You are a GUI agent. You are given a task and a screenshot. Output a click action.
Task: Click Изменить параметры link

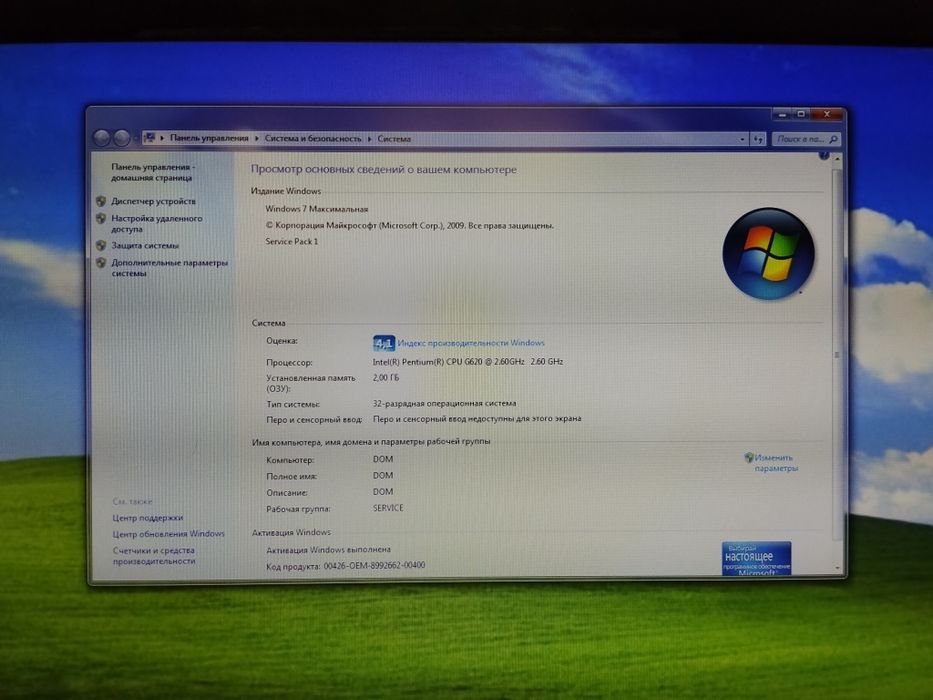pos(776,463)
